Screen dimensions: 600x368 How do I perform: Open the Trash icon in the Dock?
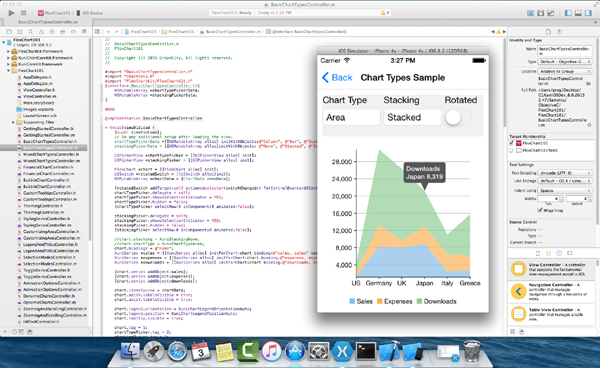(x=472, y=351)
